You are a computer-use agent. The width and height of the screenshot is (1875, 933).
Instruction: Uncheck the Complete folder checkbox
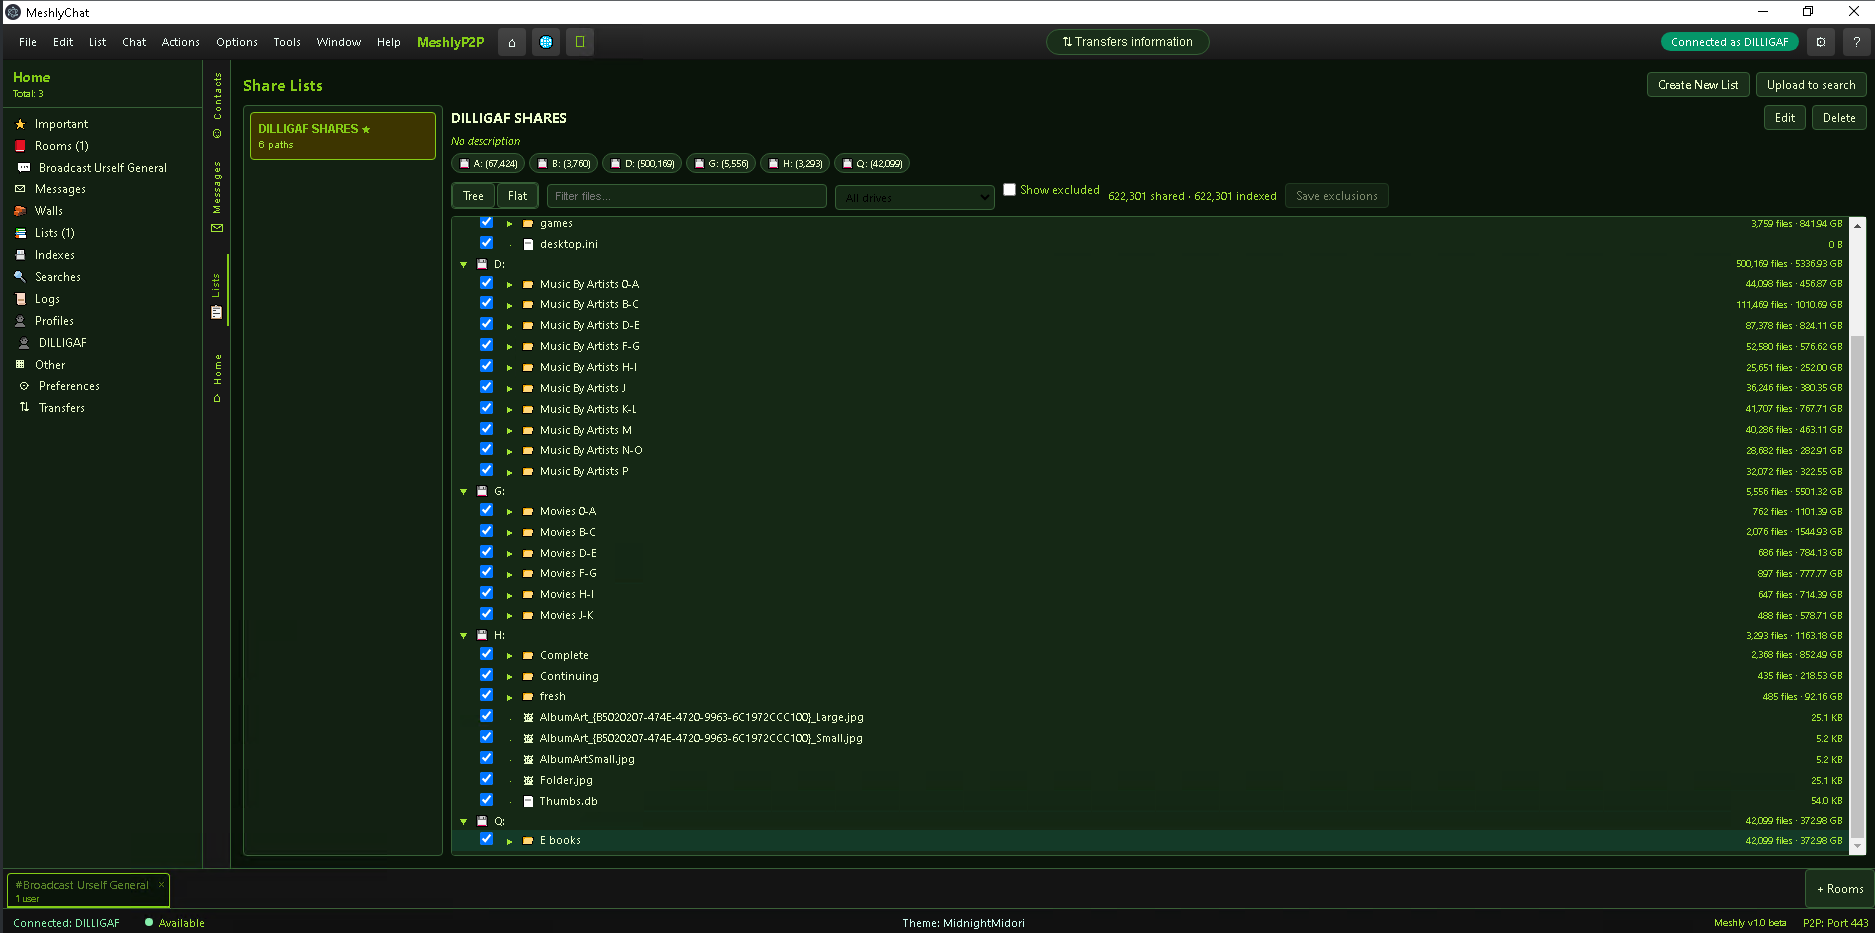pos(486,654)
